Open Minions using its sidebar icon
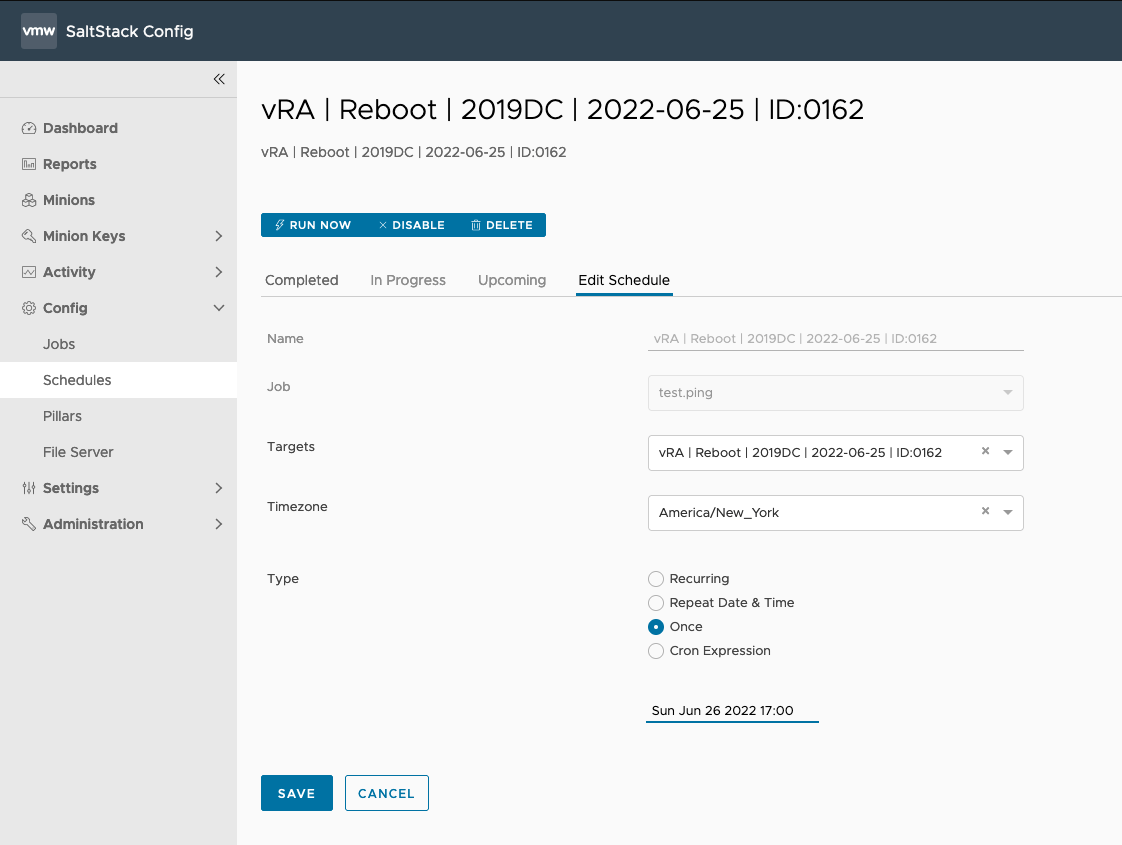The width and height of the screenshot is (1122, 845). point(28,200)
